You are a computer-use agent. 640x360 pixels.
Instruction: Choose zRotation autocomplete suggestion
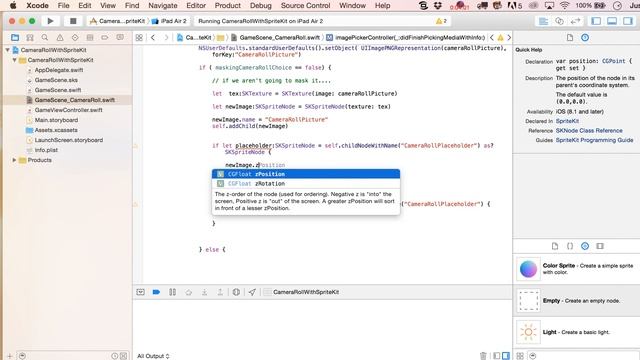pos(306,184)
